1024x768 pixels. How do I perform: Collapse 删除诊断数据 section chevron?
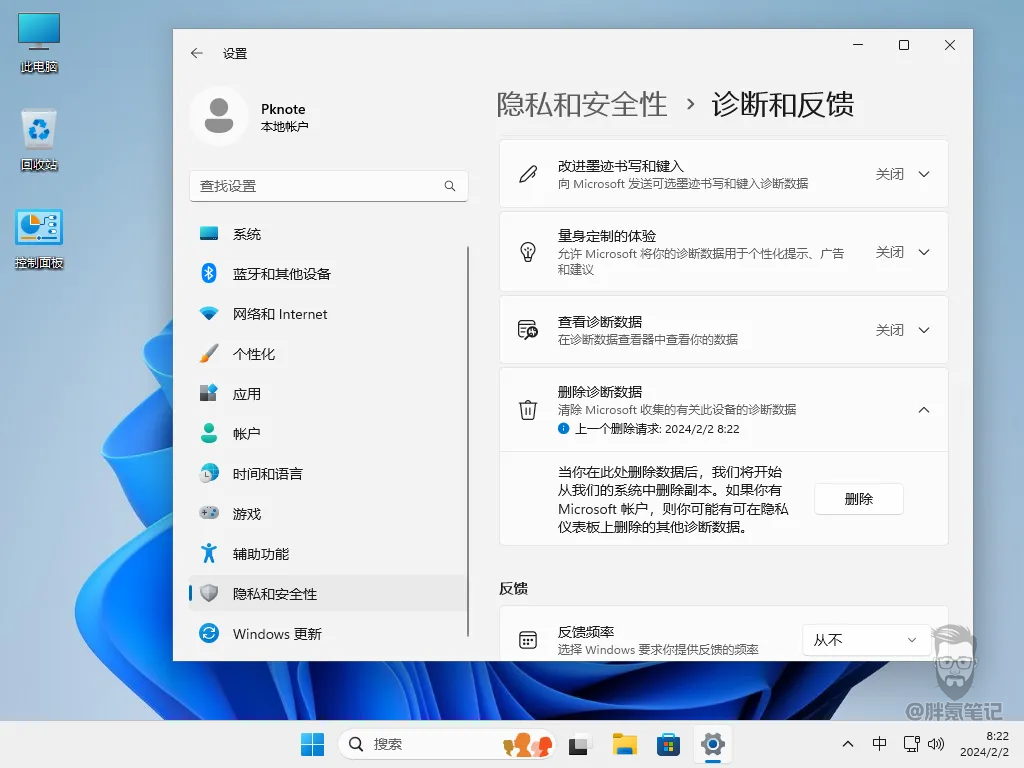click(x=924, y=410)
